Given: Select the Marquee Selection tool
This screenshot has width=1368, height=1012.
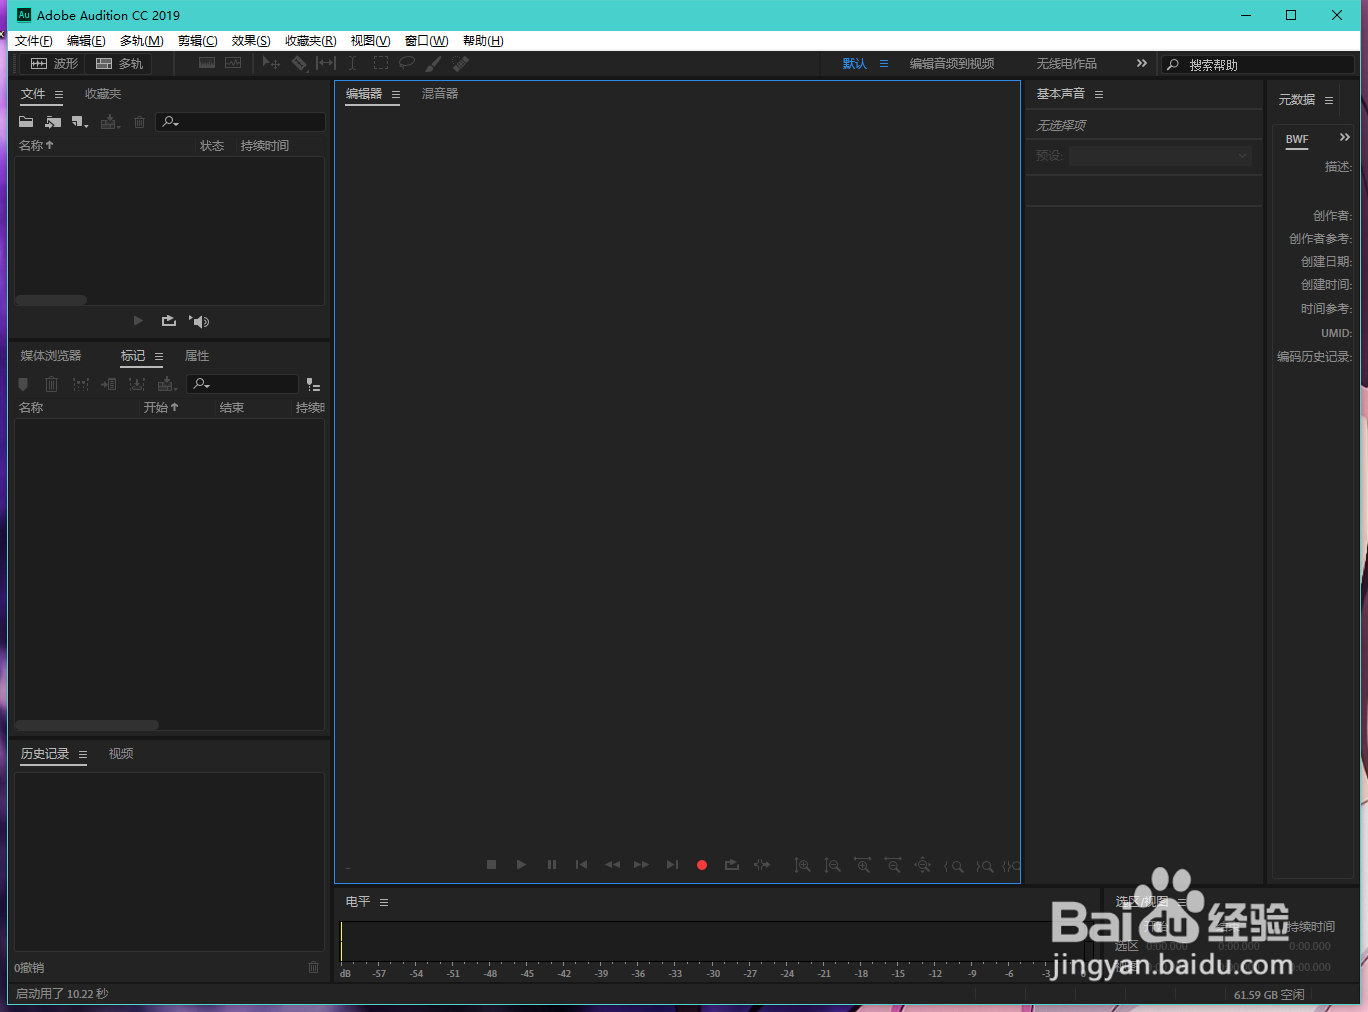Looking at the screenshot, I should [x=381, y=63].
